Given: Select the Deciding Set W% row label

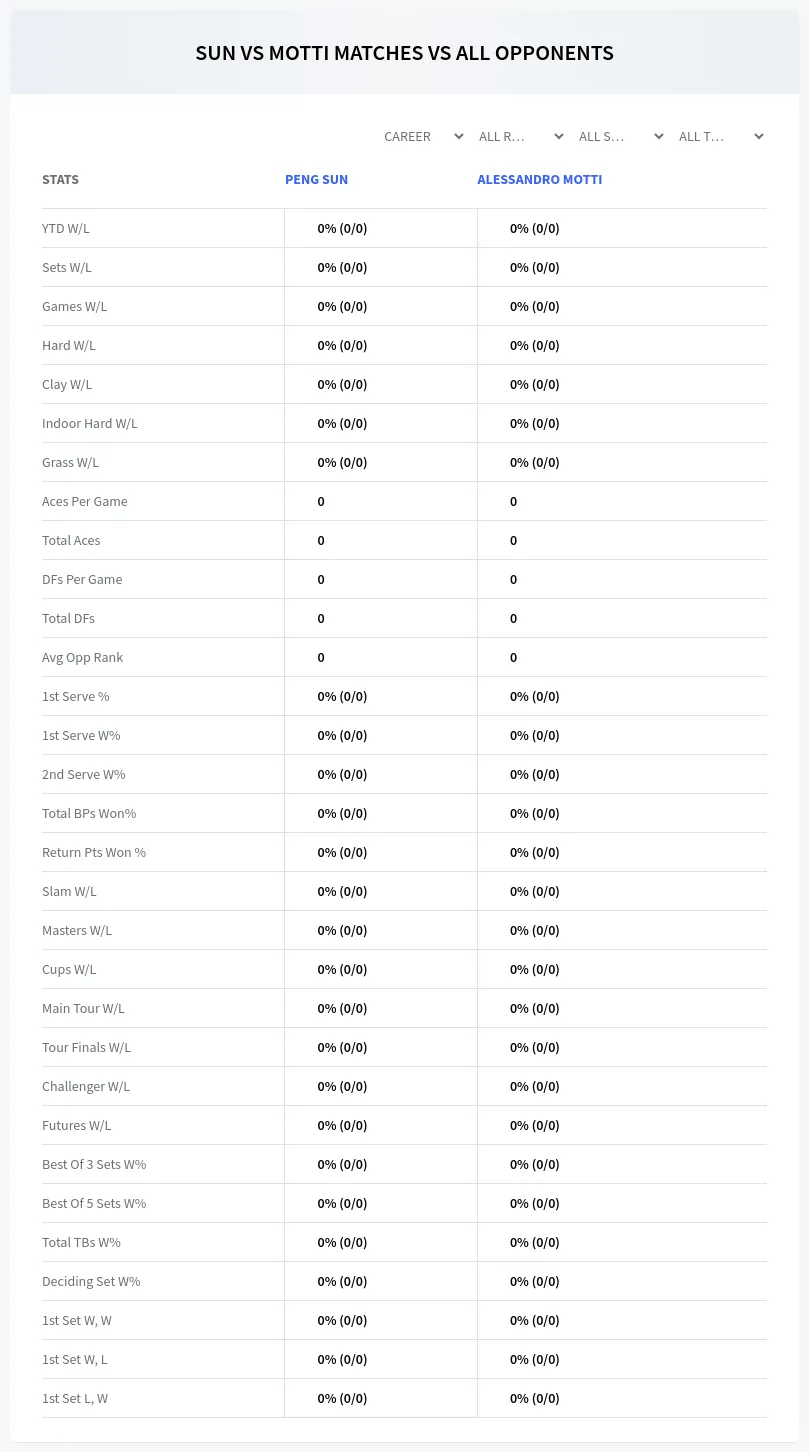Looking at the screenshot, I should [x=91, y=1281].
